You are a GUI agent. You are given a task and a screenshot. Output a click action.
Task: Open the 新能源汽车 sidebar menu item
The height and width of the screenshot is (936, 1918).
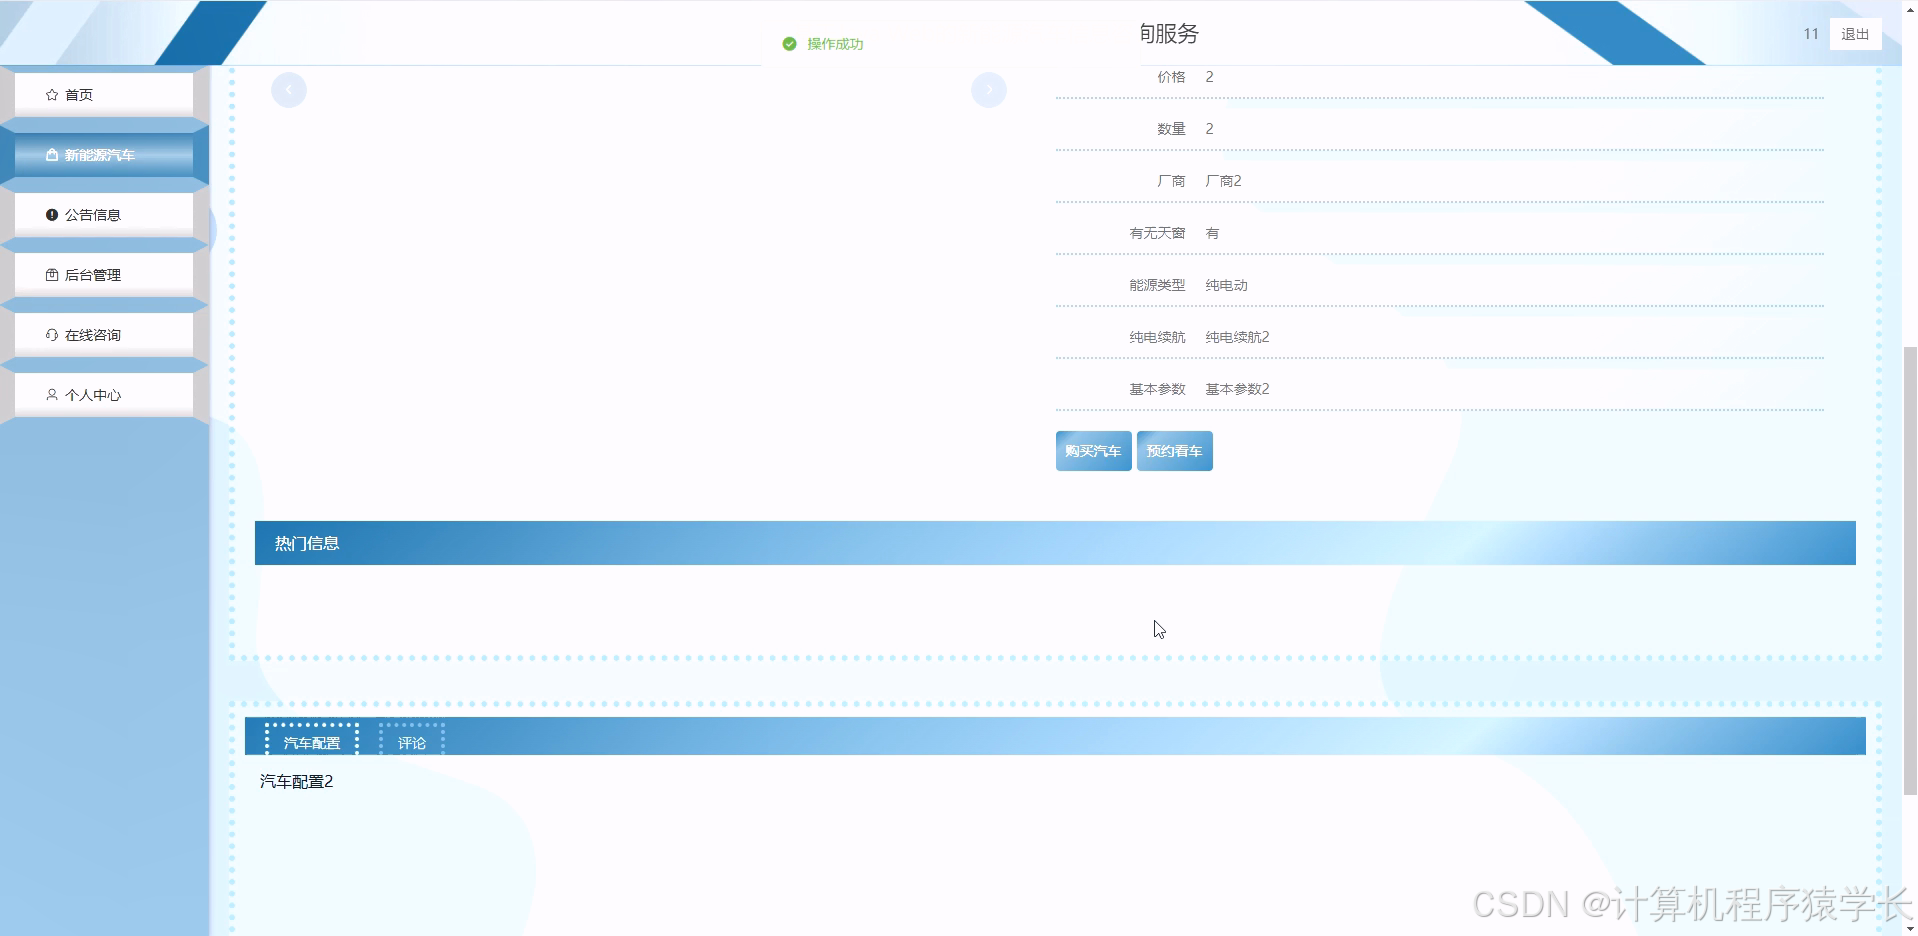(104, 155)
